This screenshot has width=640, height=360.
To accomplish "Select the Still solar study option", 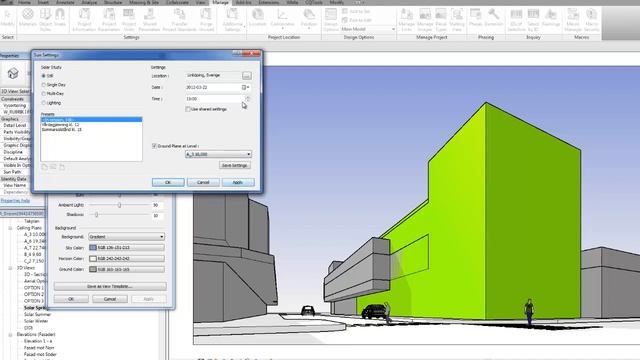I will pos(43,76).
